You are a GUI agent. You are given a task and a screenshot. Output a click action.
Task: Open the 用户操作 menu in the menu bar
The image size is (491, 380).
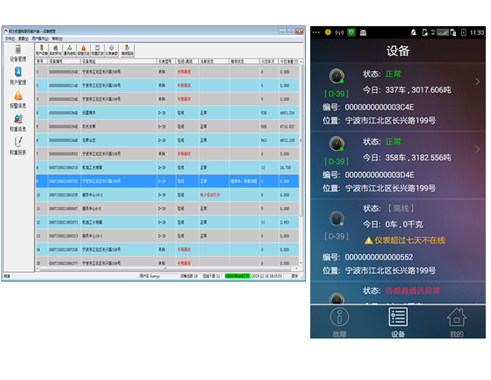click(x=40, y=39)
